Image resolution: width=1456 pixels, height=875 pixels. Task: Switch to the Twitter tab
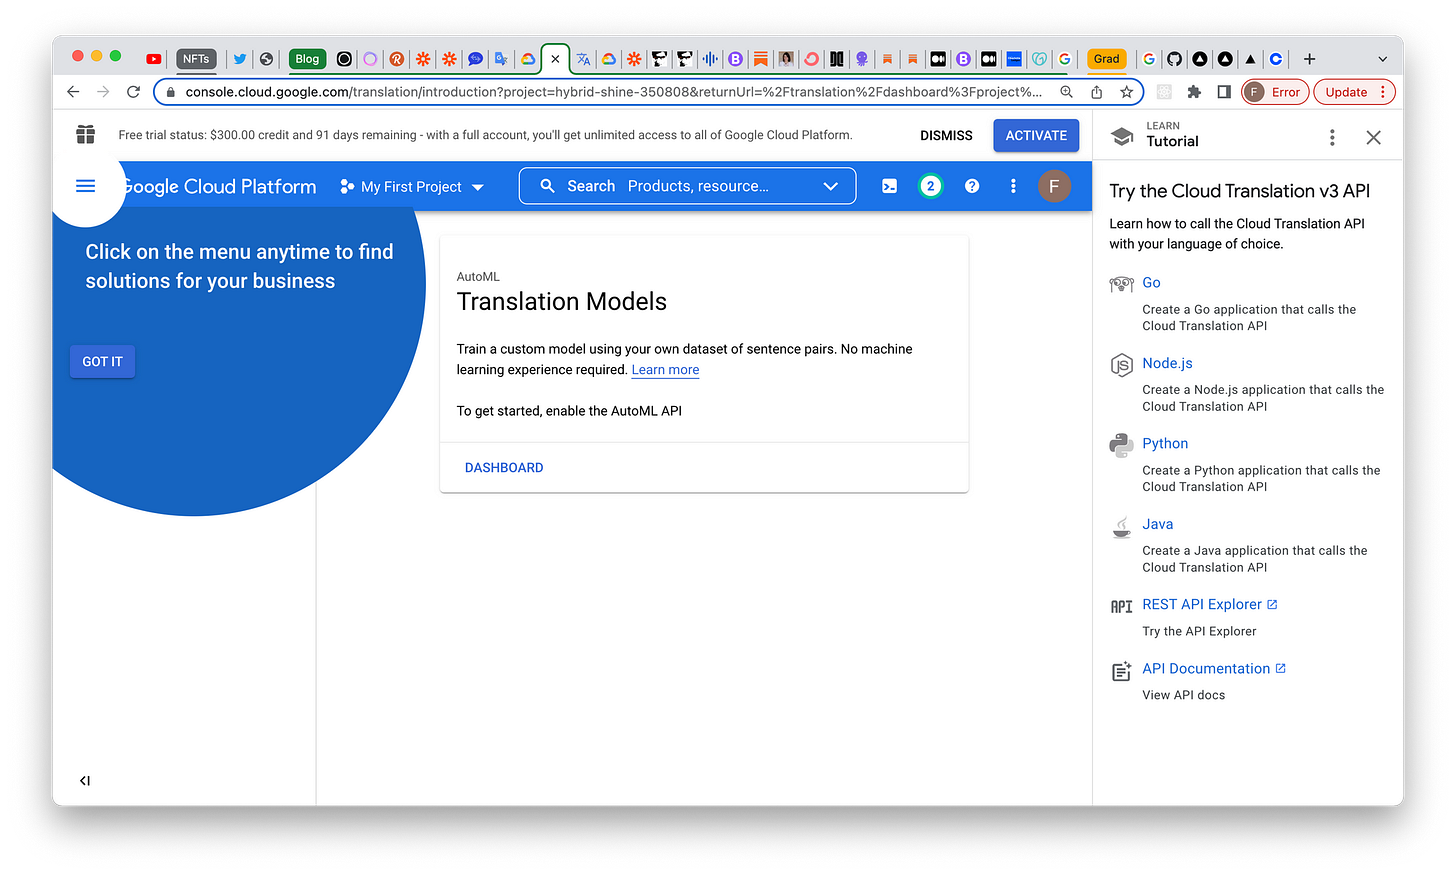click(240, 59)
